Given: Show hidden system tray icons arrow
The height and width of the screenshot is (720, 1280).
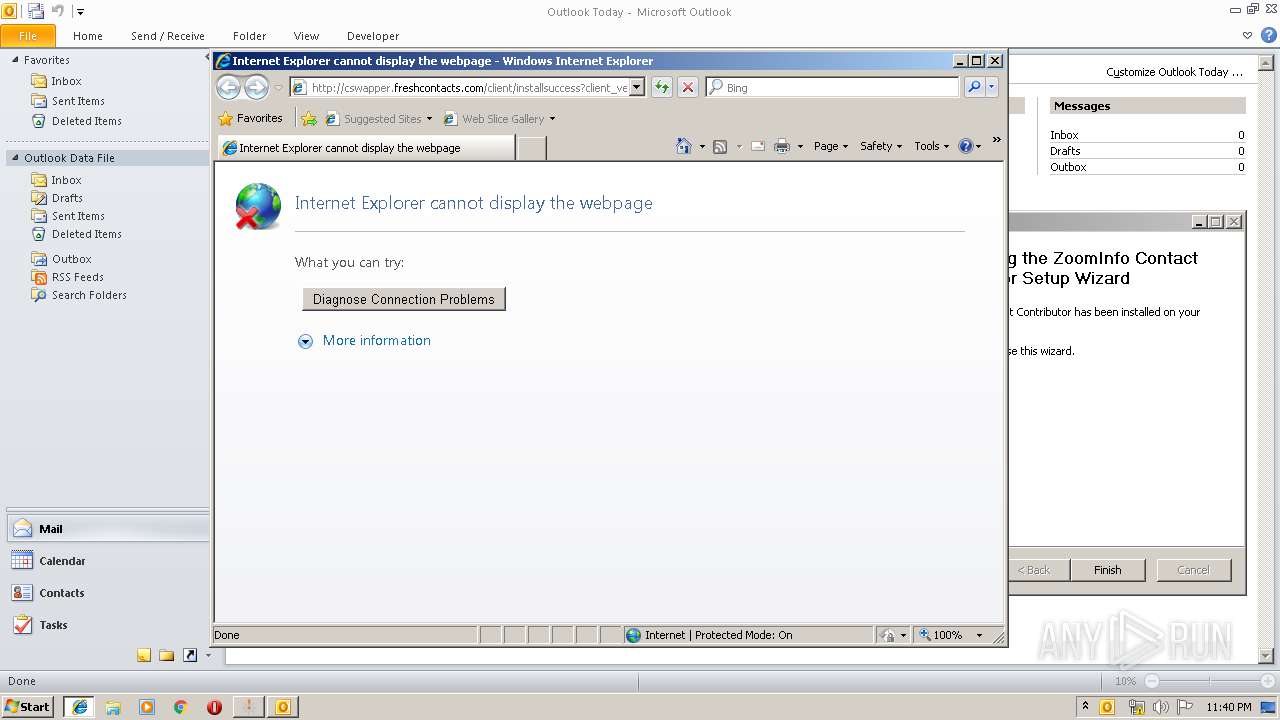Looking at the screenshot, I should coord(1086,707).
